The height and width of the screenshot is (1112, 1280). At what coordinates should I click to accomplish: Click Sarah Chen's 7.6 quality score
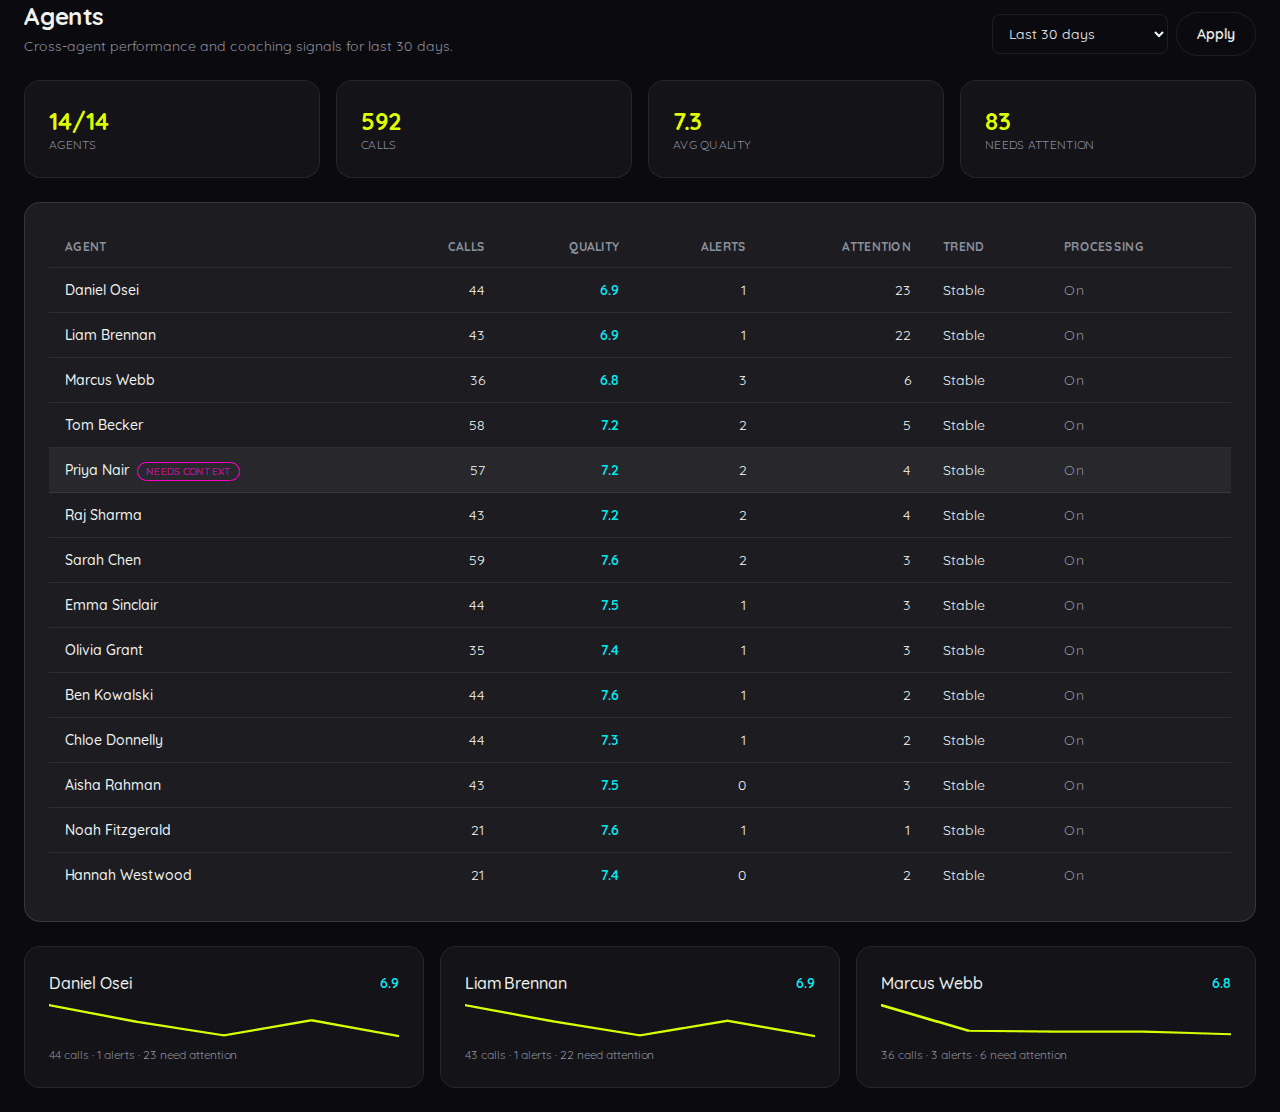pos(609,560)
